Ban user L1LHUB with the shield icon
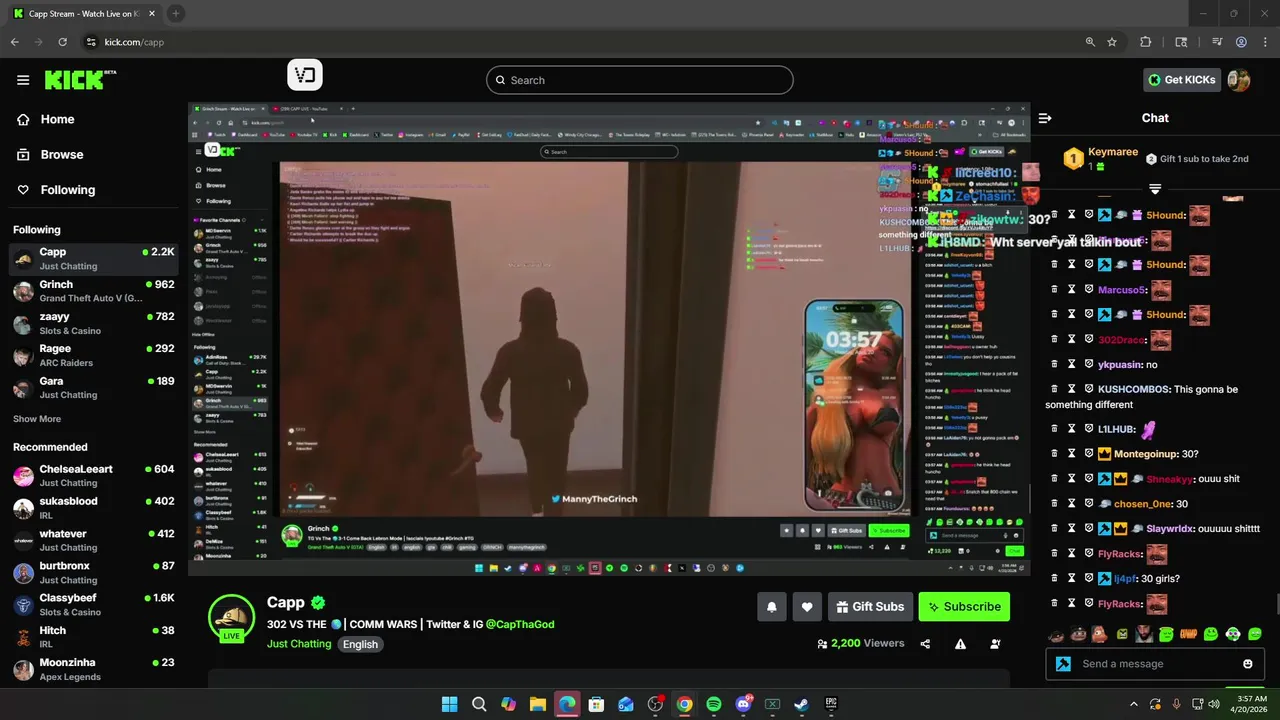Screen dimensions: 1280x720 [1089, 429]
